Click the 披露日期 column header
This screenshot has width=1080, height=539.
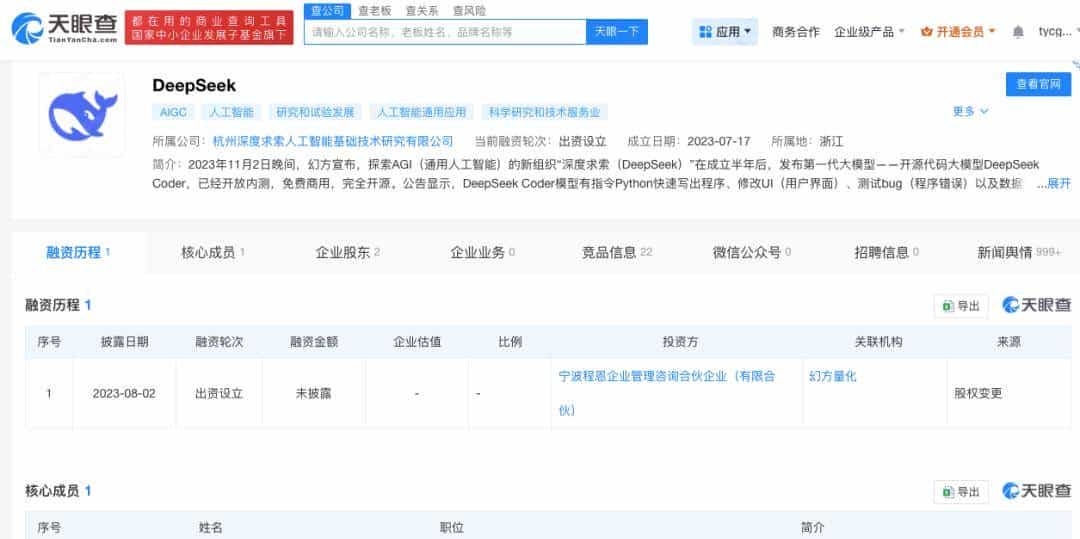pyautogui.click(x=124, y=341)
